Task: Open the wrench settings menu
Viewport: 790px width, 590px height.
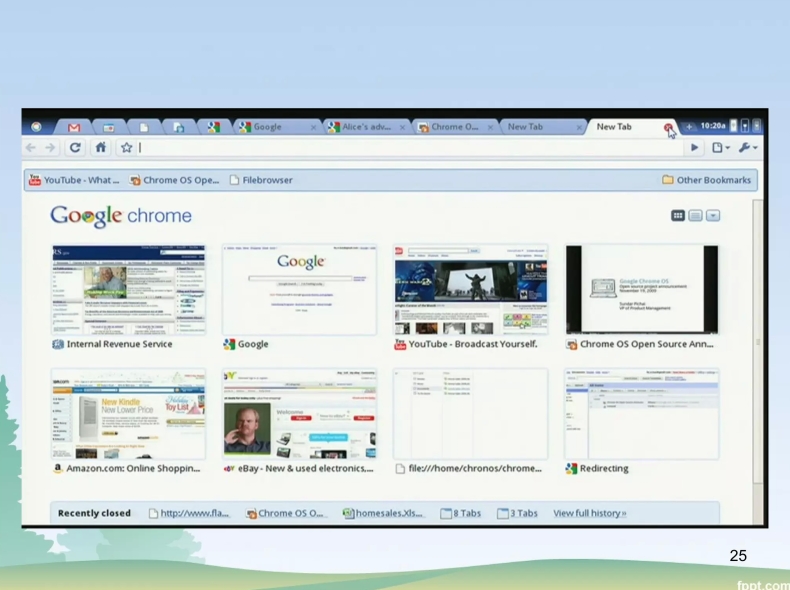Action: (748, 148)
